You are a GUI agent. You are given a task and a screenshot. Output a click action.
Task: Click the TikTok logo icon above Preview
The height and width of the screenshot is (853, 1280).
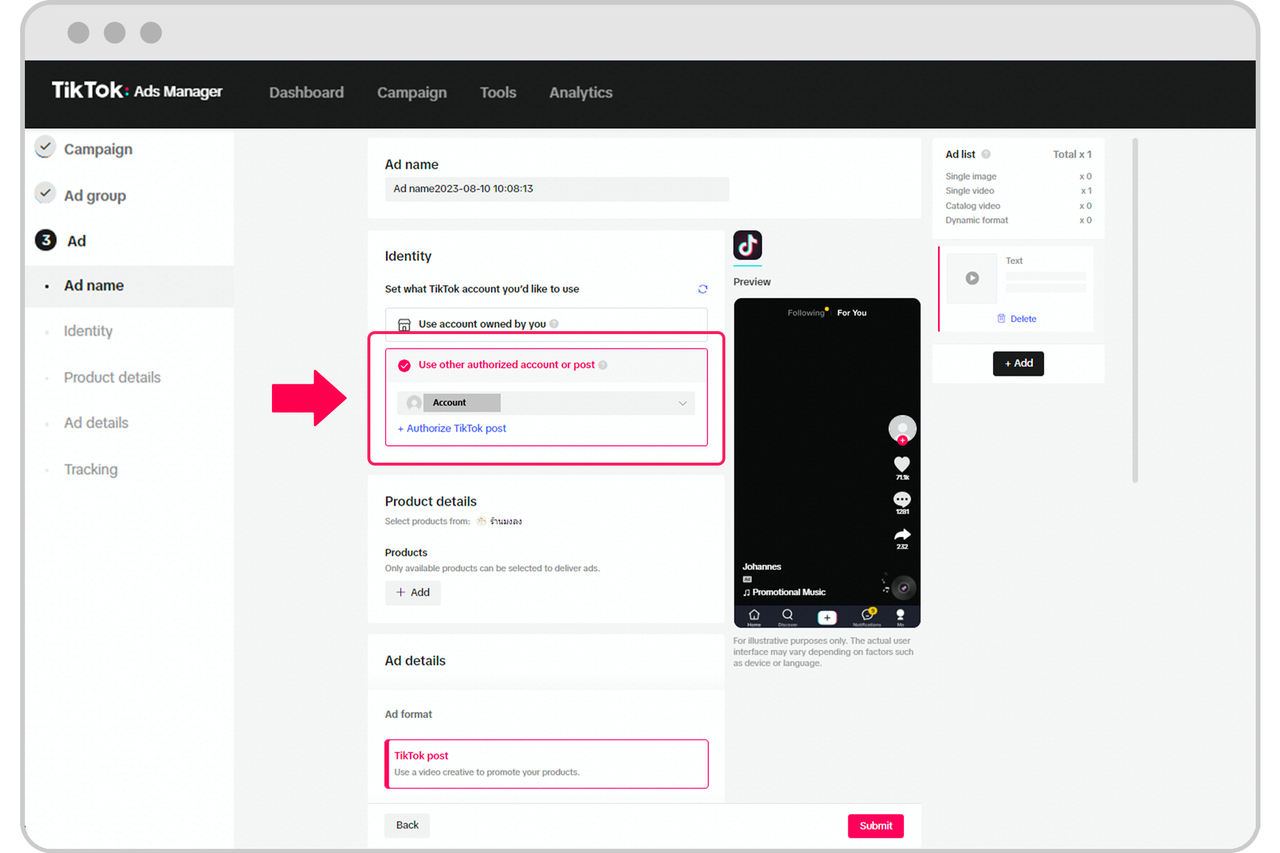point(747,245)
